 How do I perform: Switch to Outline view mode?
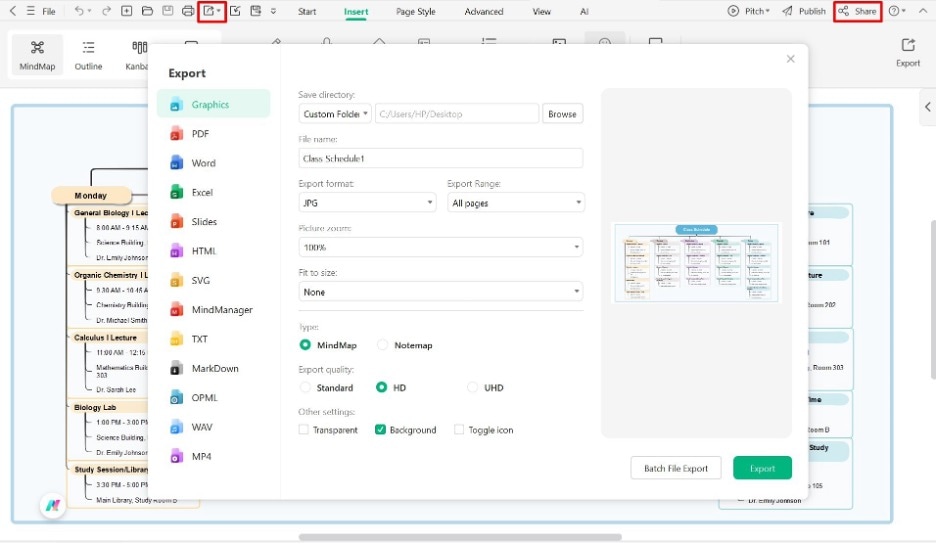tap(88, 54)
